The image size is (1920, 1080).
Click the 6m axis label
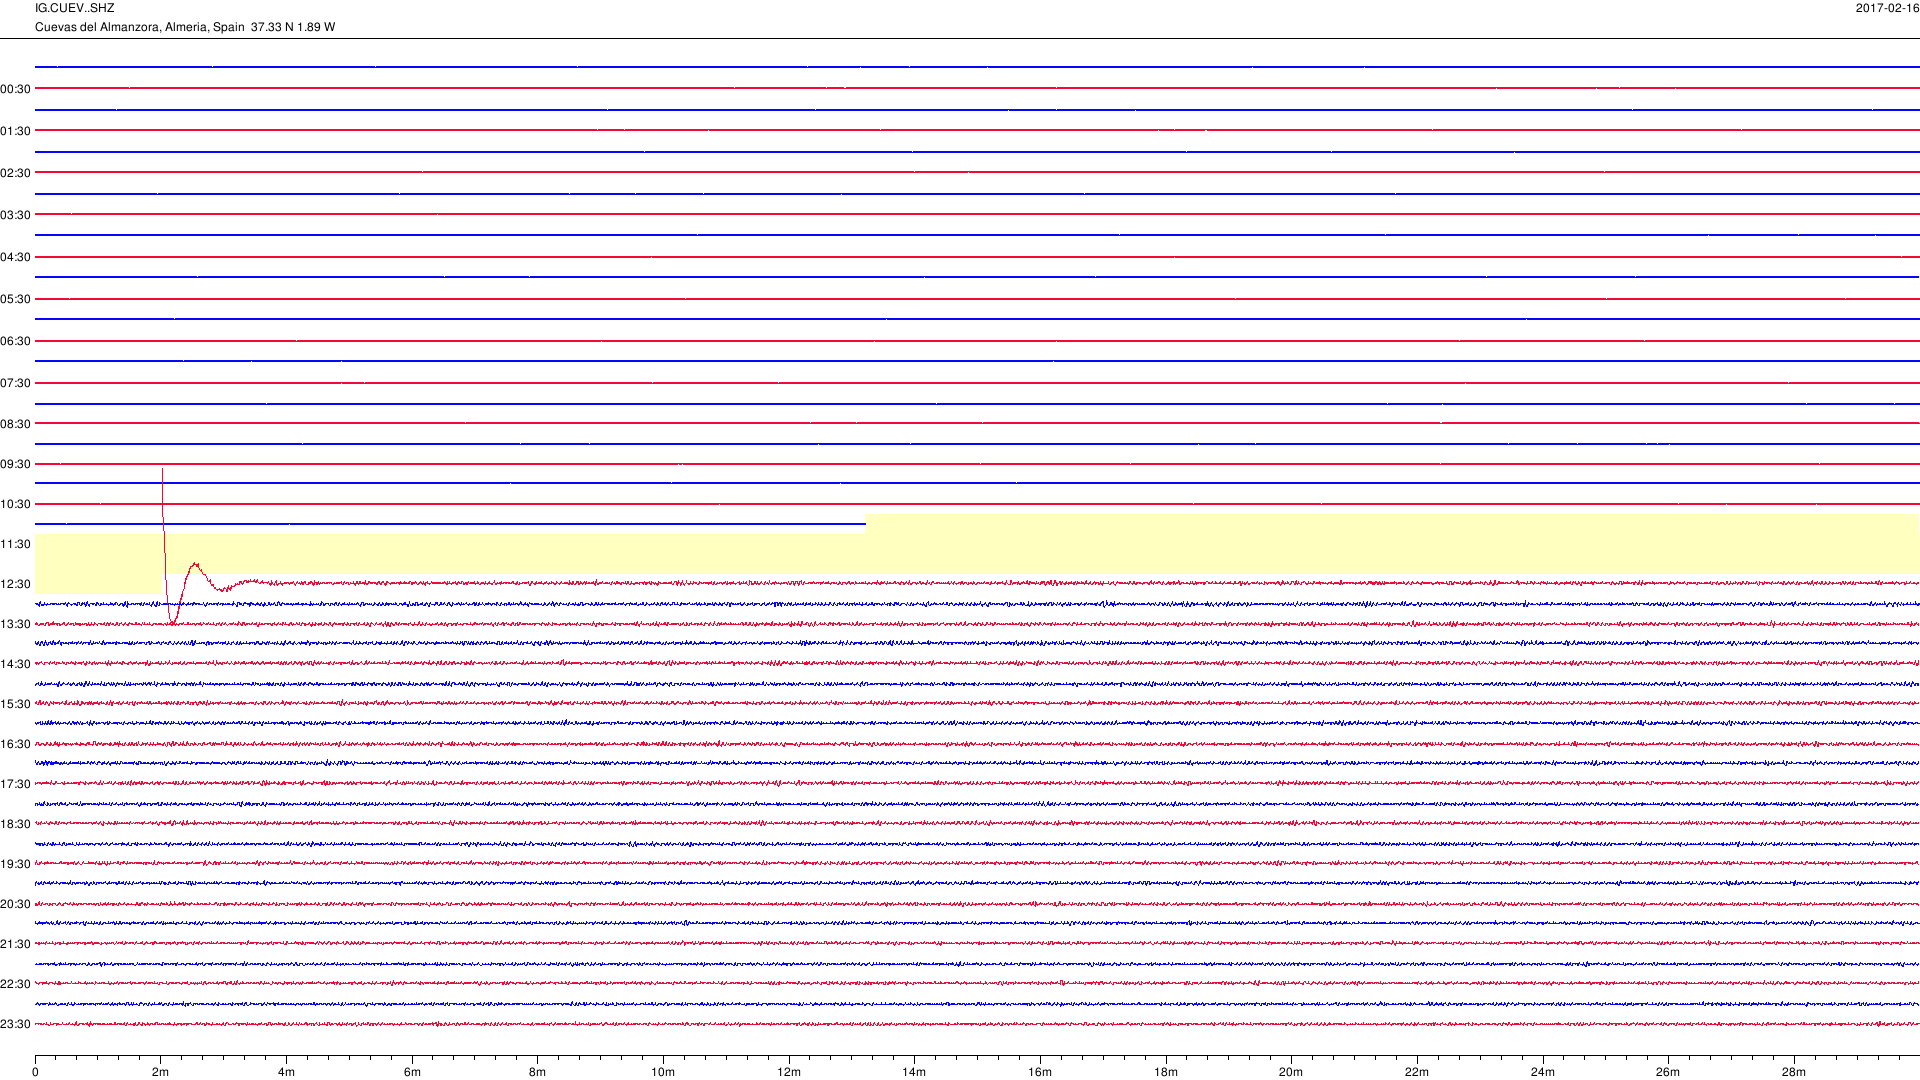pos(412,1072)
